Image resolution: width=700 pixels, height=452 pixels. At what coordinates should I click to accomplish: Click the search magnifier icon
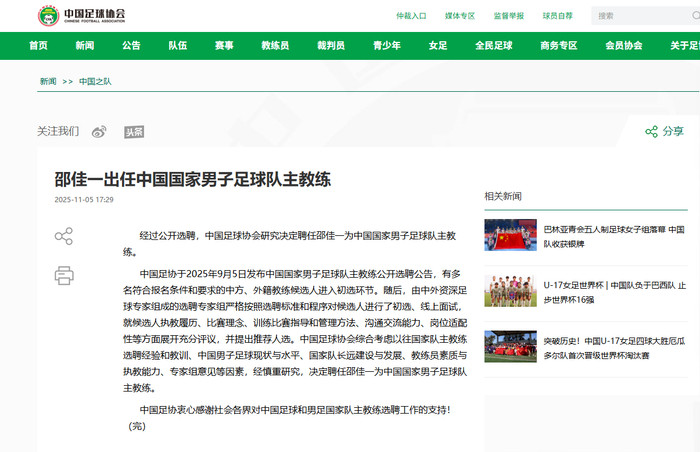(696, 16)
